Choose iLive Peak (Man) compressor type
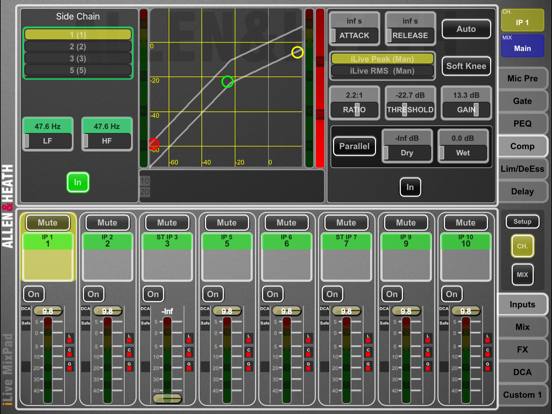The height and width of the screenshot is (414, 552). coord(382,59)
